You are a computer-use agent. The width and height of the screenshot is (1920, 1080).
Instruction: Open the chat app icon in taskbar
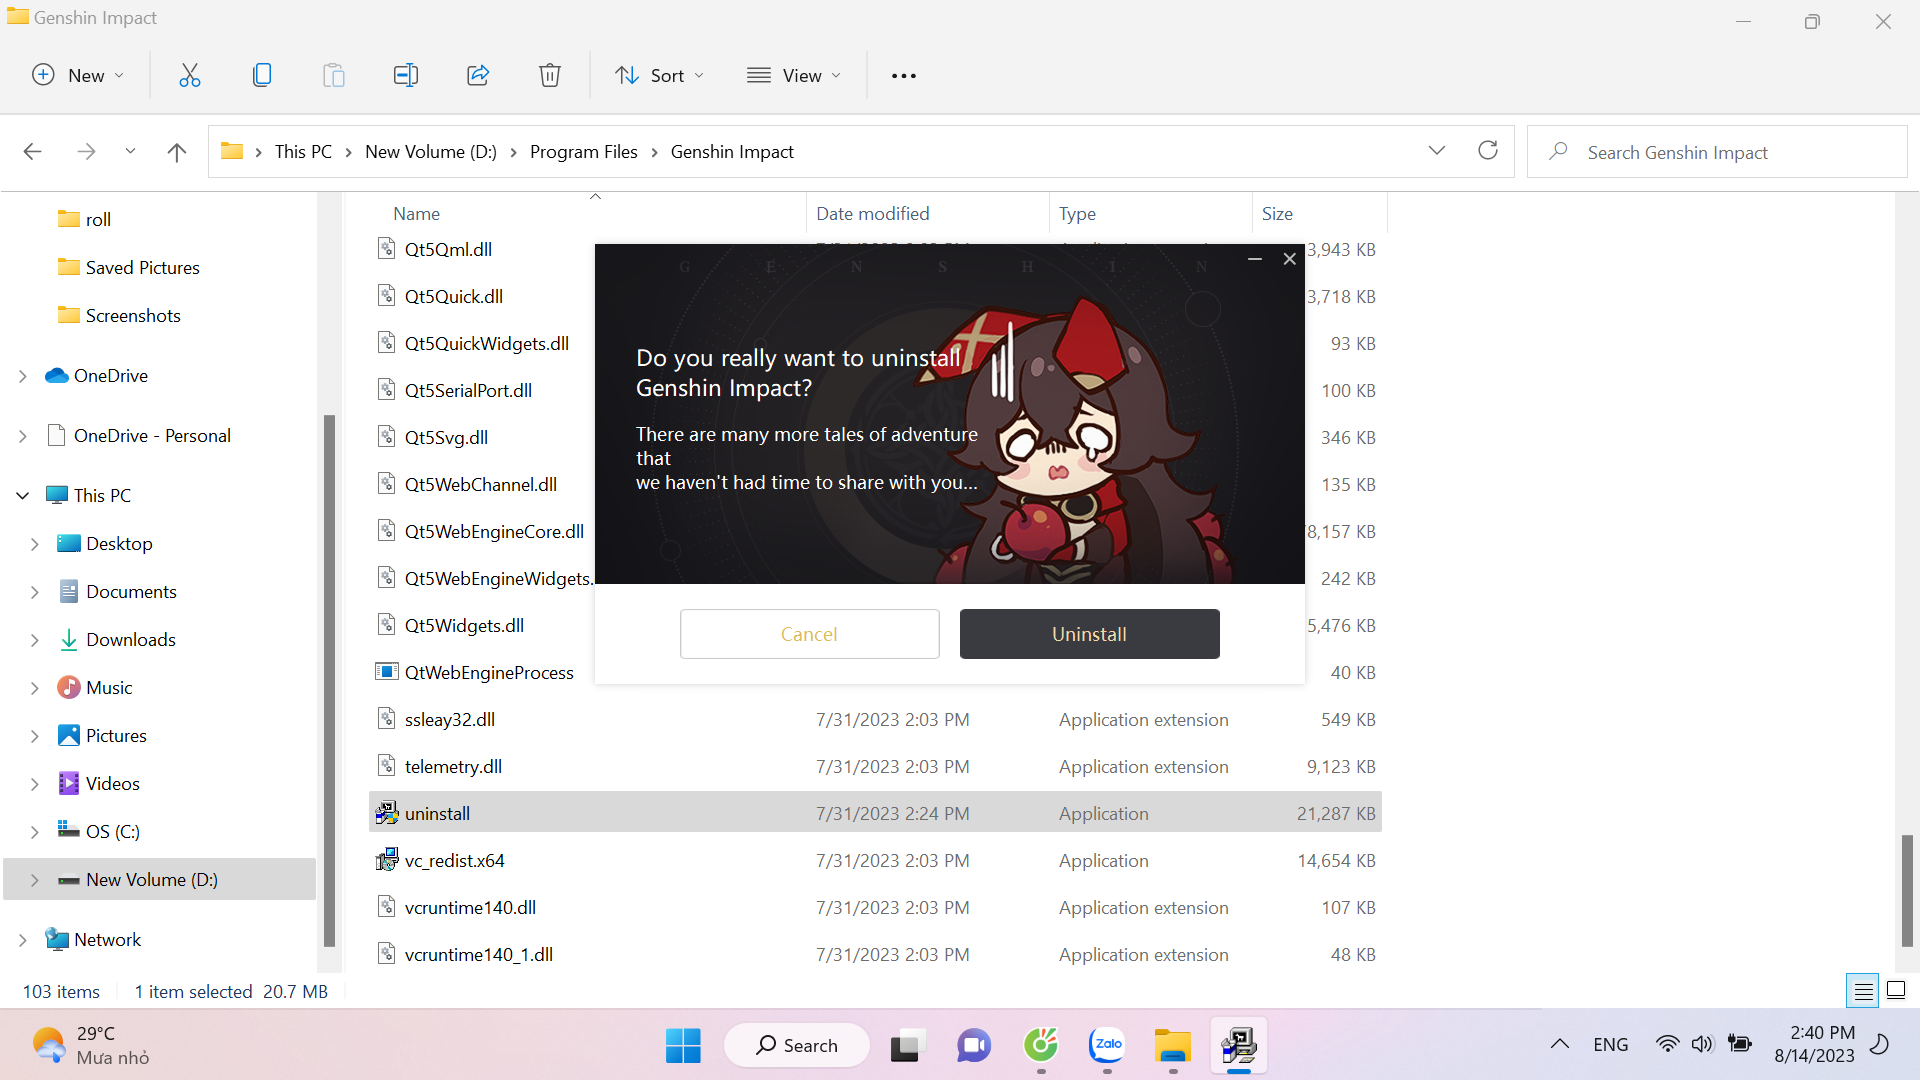click(x=973, y=1045)
